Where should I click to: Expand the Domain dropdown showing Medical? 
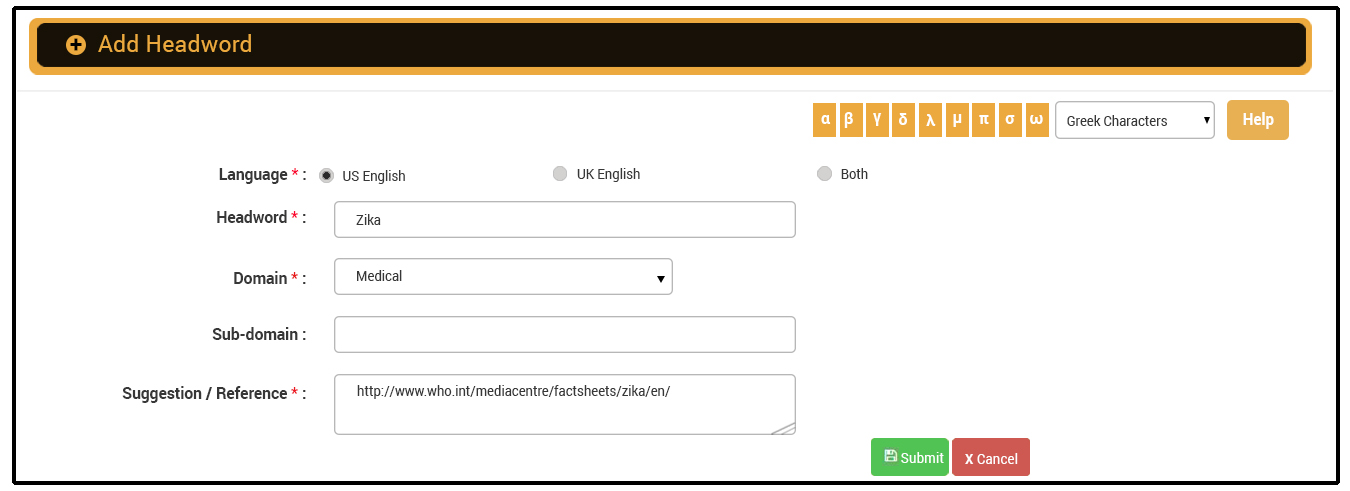(x=503, y=277)
